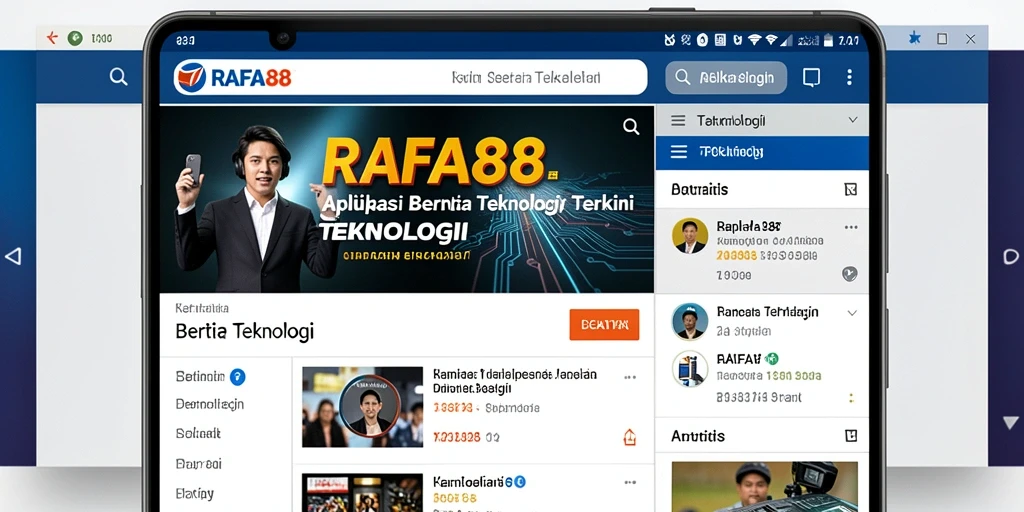Image resolution: width=1024 pixels, height=512 pixels.
Task: Click the orange BEKTIM button
Action: 604,325
